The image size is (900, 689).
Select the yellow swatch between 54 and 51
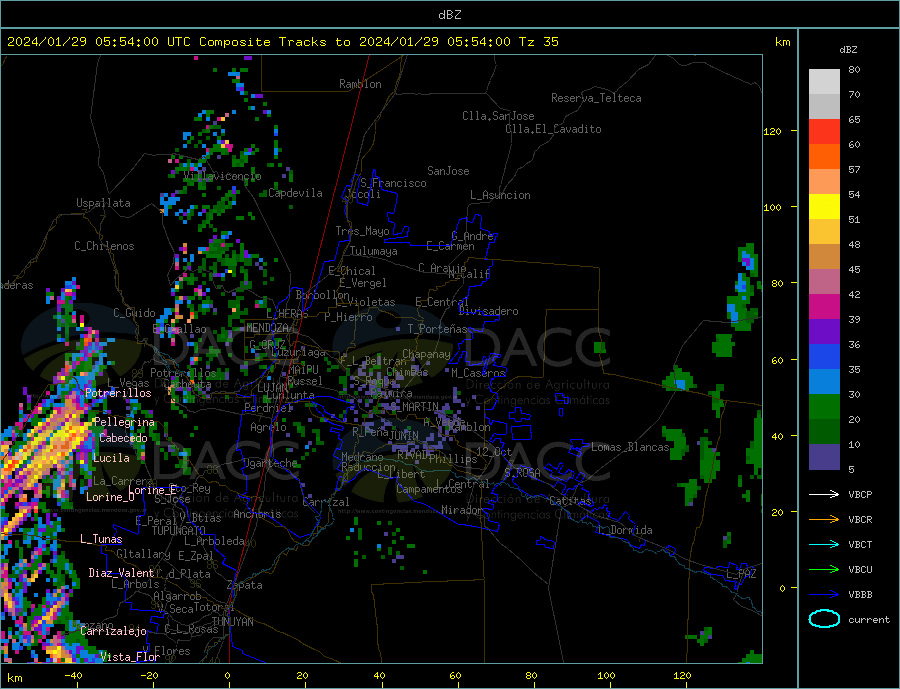[x=824, y=207]
